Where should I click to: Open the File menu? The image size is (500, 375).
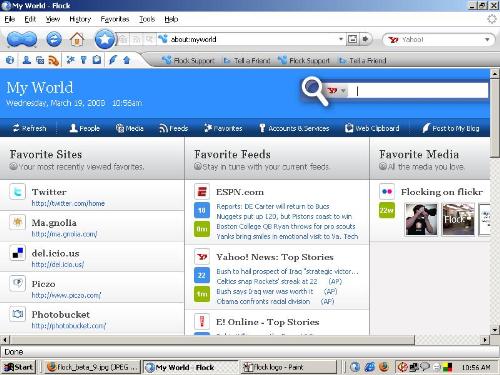click(10, 19)
